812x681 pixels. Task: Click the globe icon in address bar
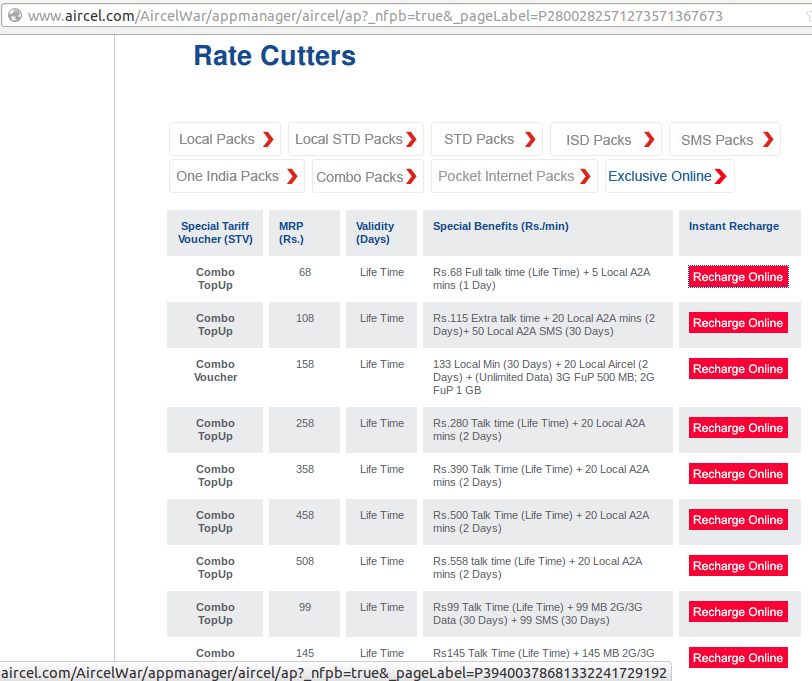15,16
